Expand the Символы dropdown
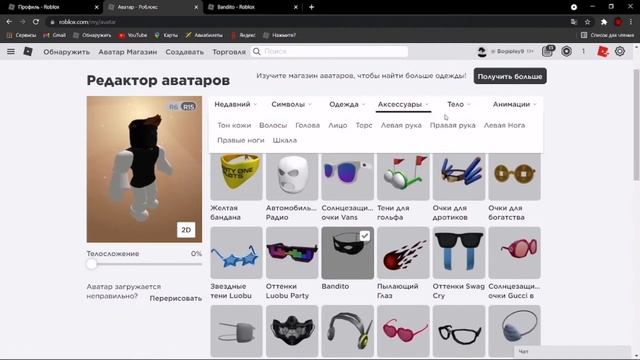This screenshot has height=360, width=640. (x=291, y=104)
